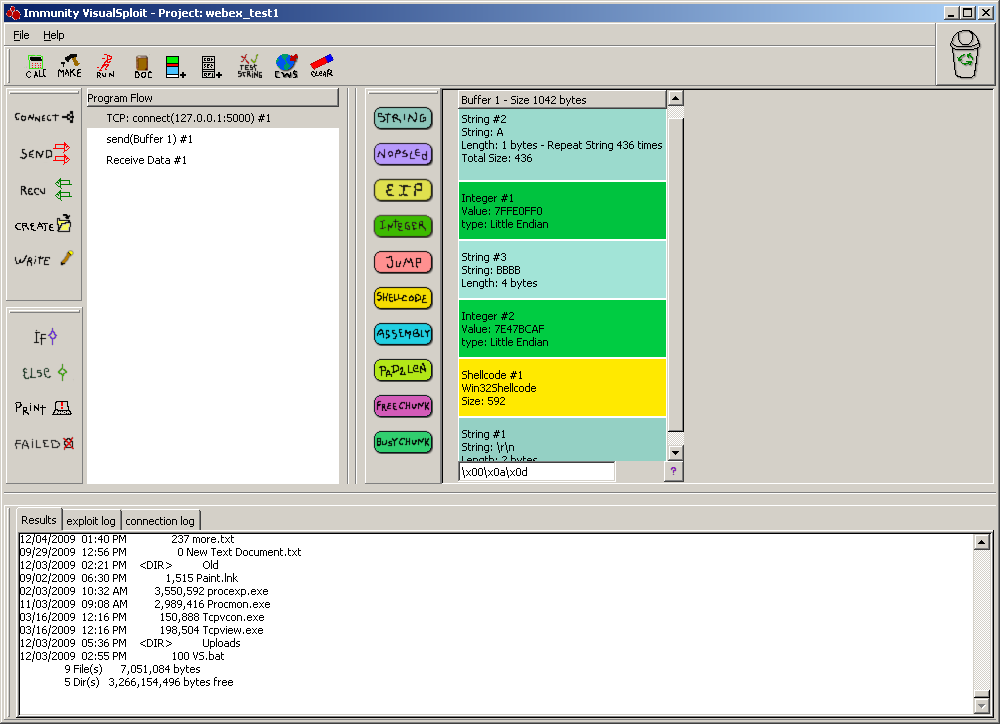Click the purple question mark help button
Screen dimensions: 1000x724
(673, 471)
